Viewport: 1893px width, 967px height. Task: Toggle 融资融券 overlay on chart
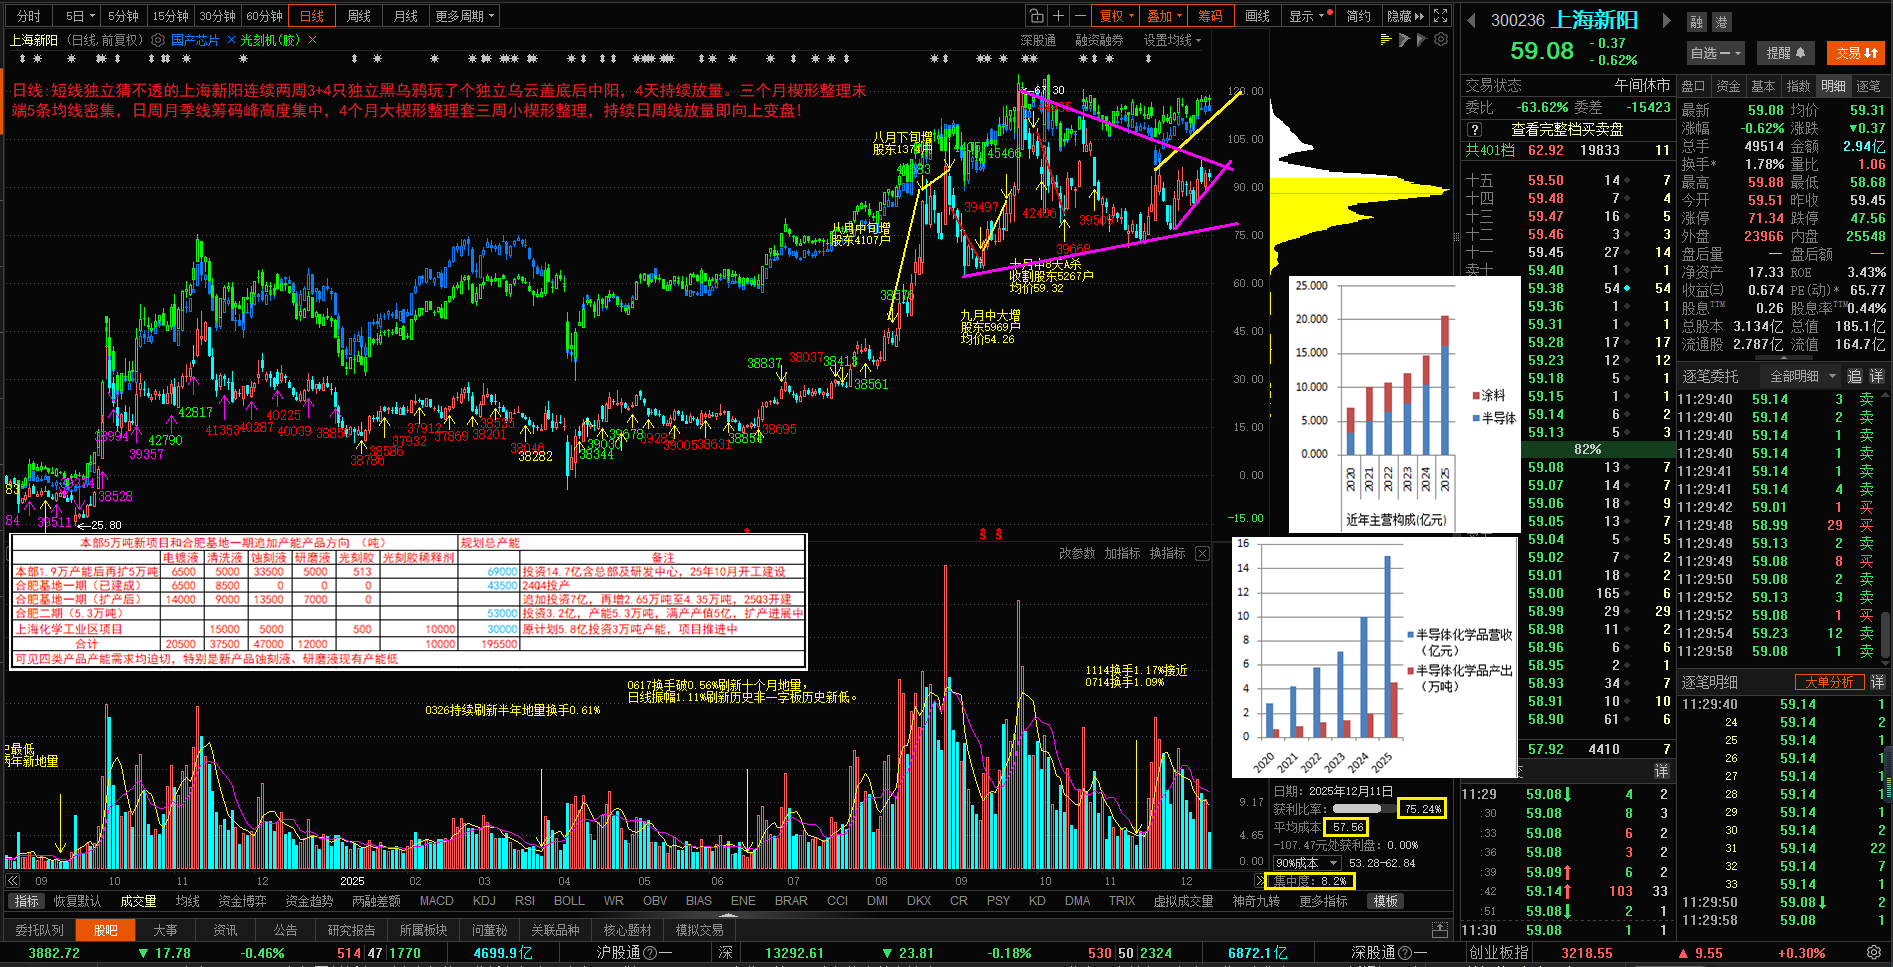click(x=1099, y=40)
